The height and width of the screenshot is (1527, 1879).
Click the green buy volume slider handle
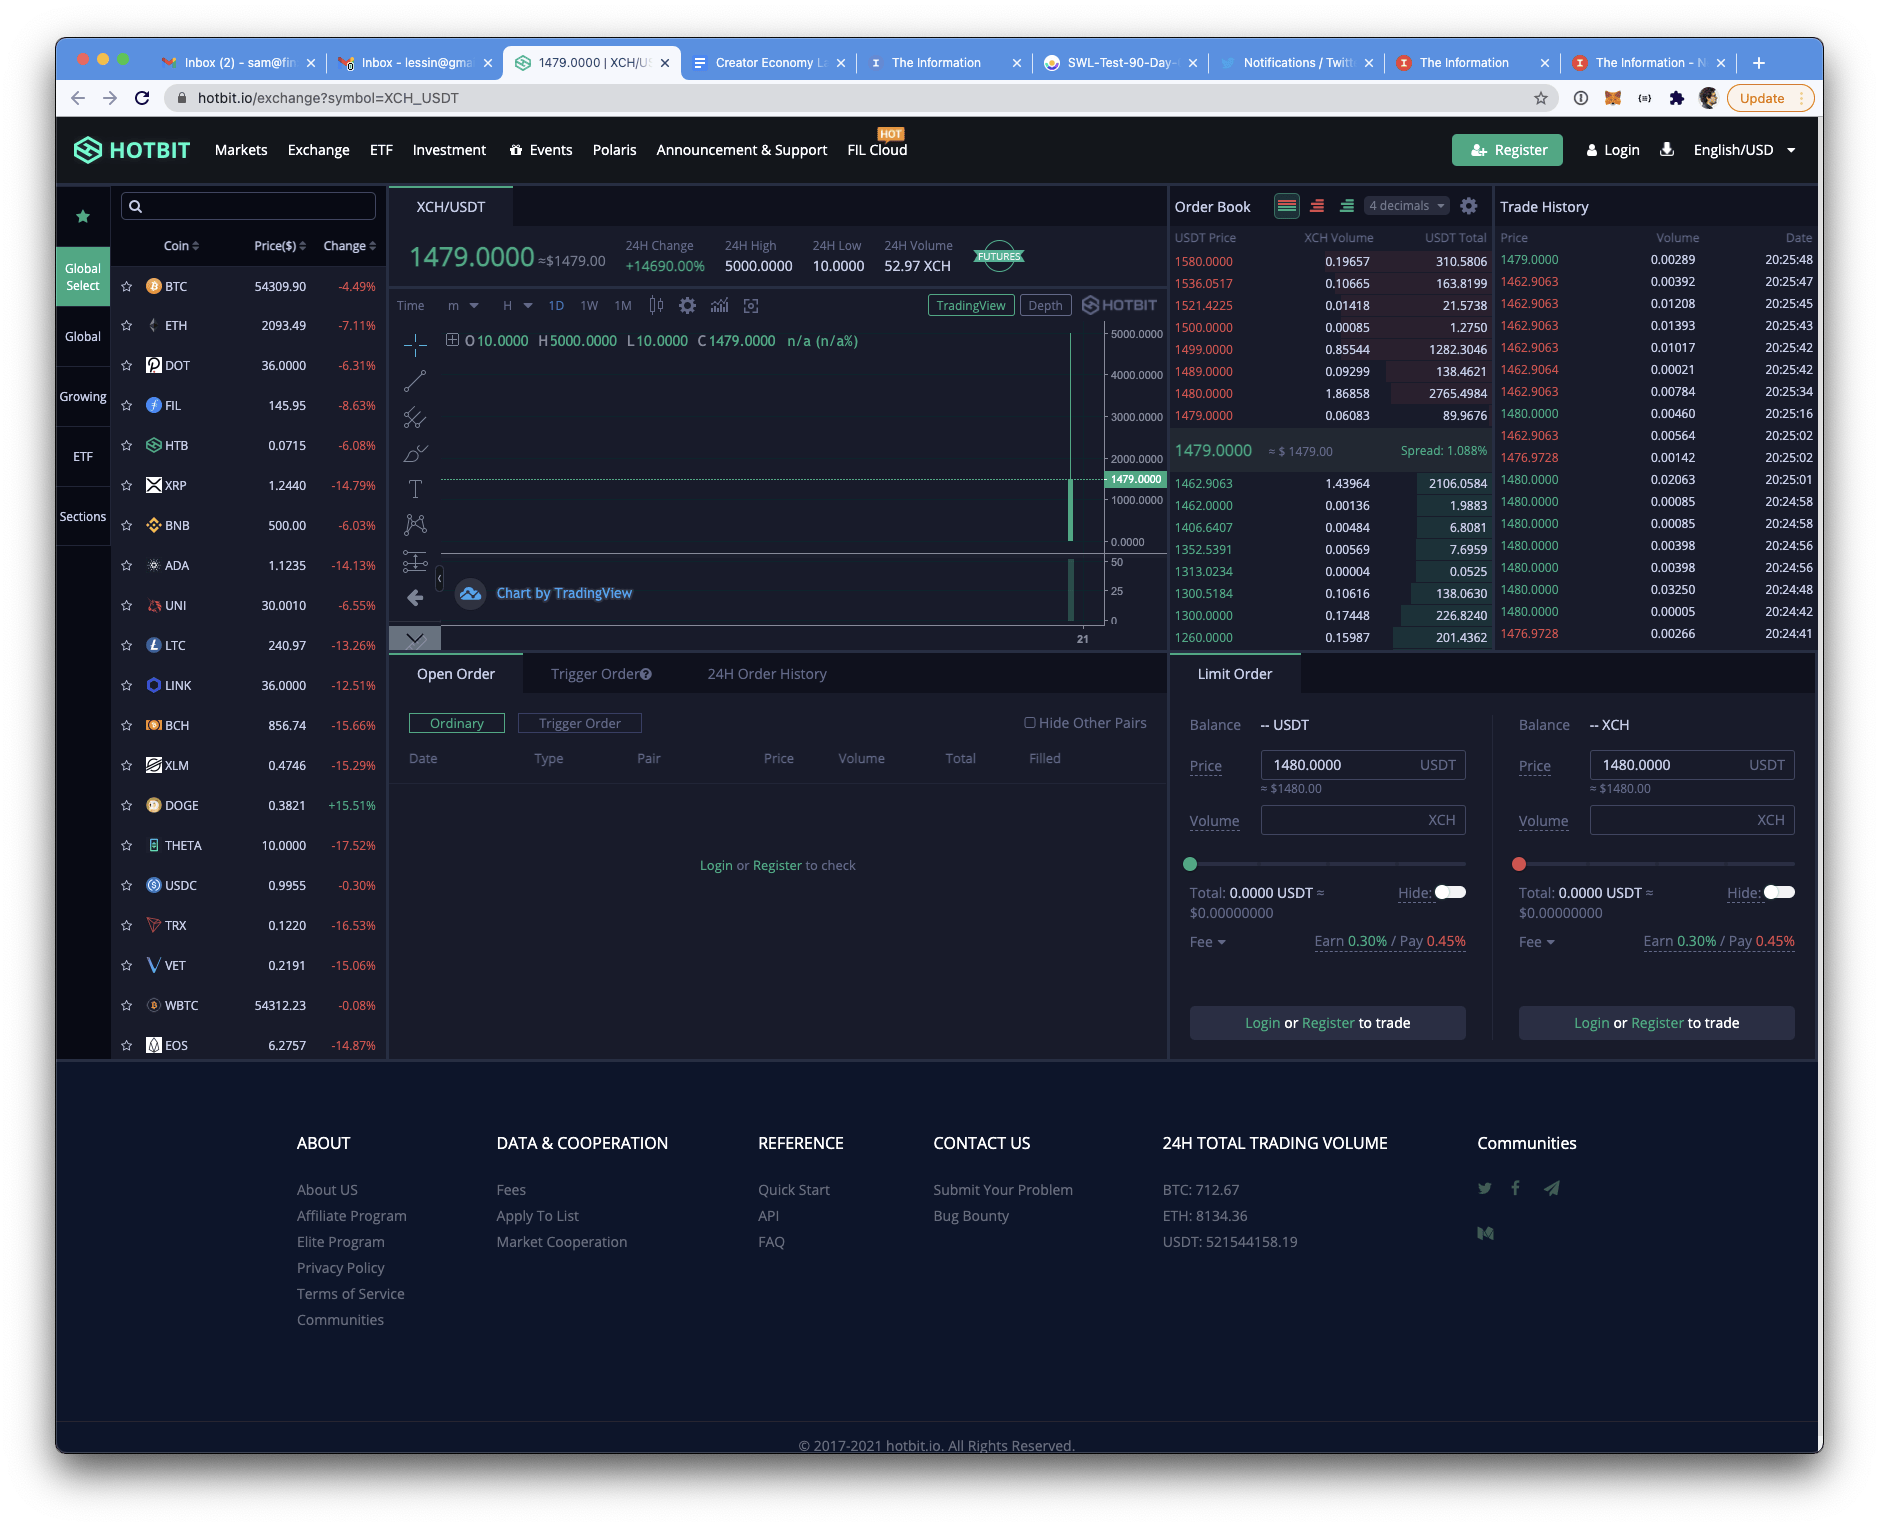coord(1190,864)
